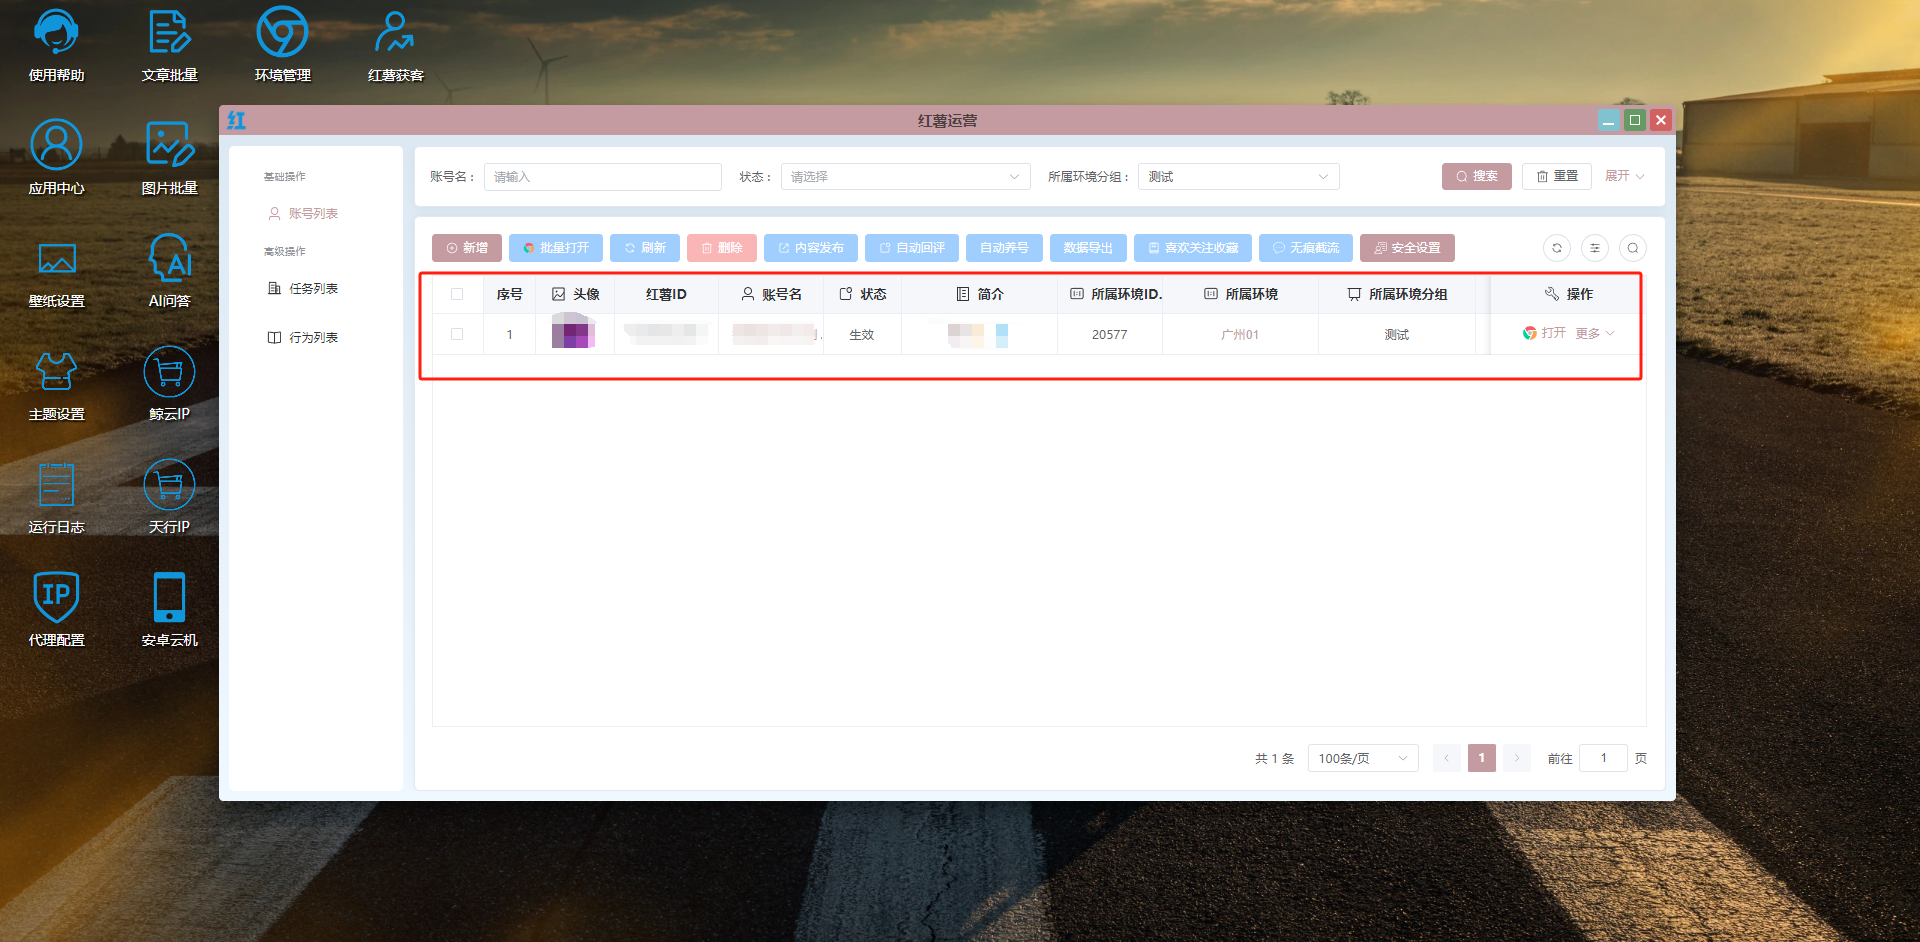Toggle the select-all checkbox in the table header
Image resolution: width=1920 pixels, height=942 pixels.
(x=457, y=294)
